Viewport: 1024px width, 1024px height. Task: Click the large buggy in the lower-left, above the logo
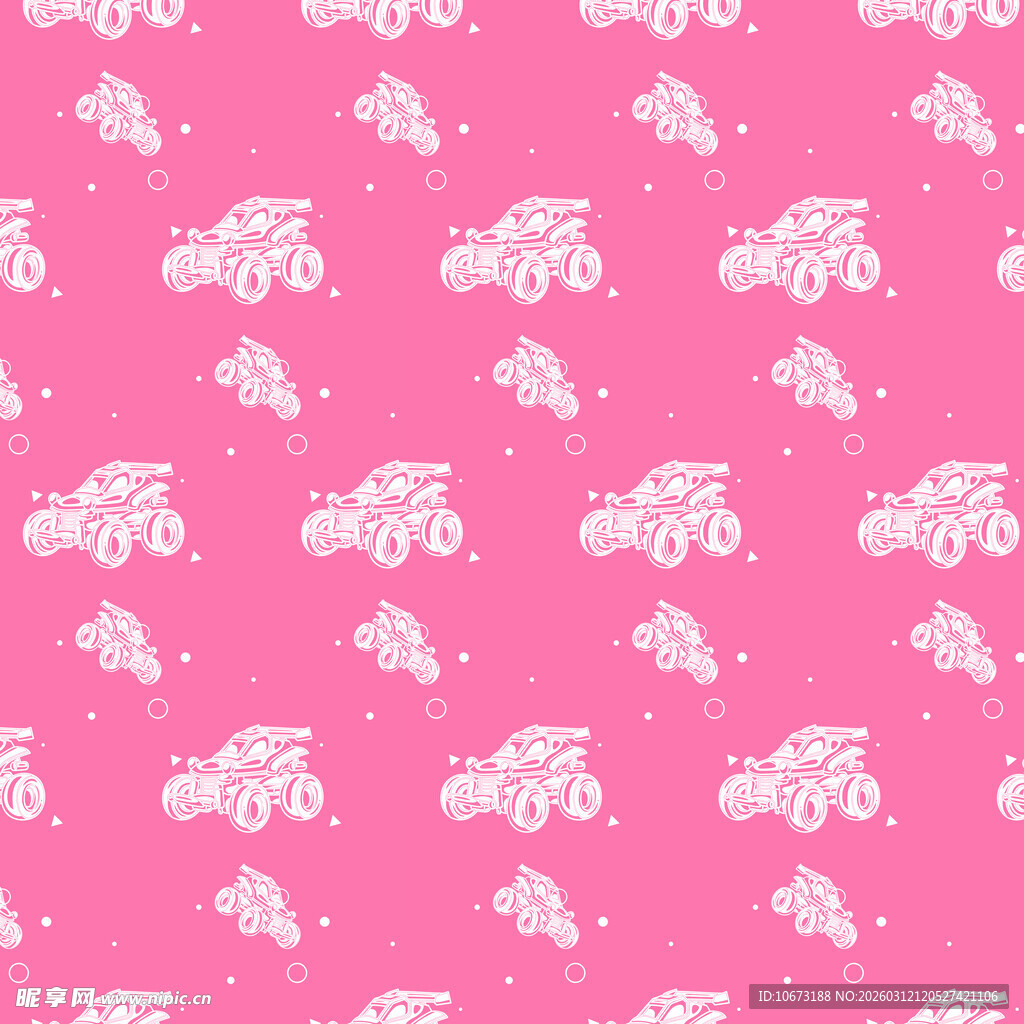[243, 779]
